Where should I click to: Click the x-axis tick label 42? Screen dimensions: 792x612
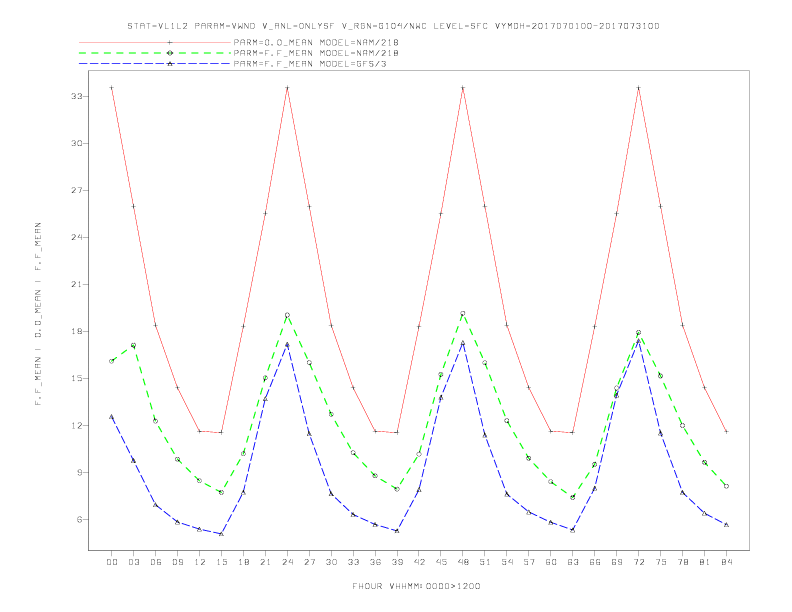(x=419, y=562)
